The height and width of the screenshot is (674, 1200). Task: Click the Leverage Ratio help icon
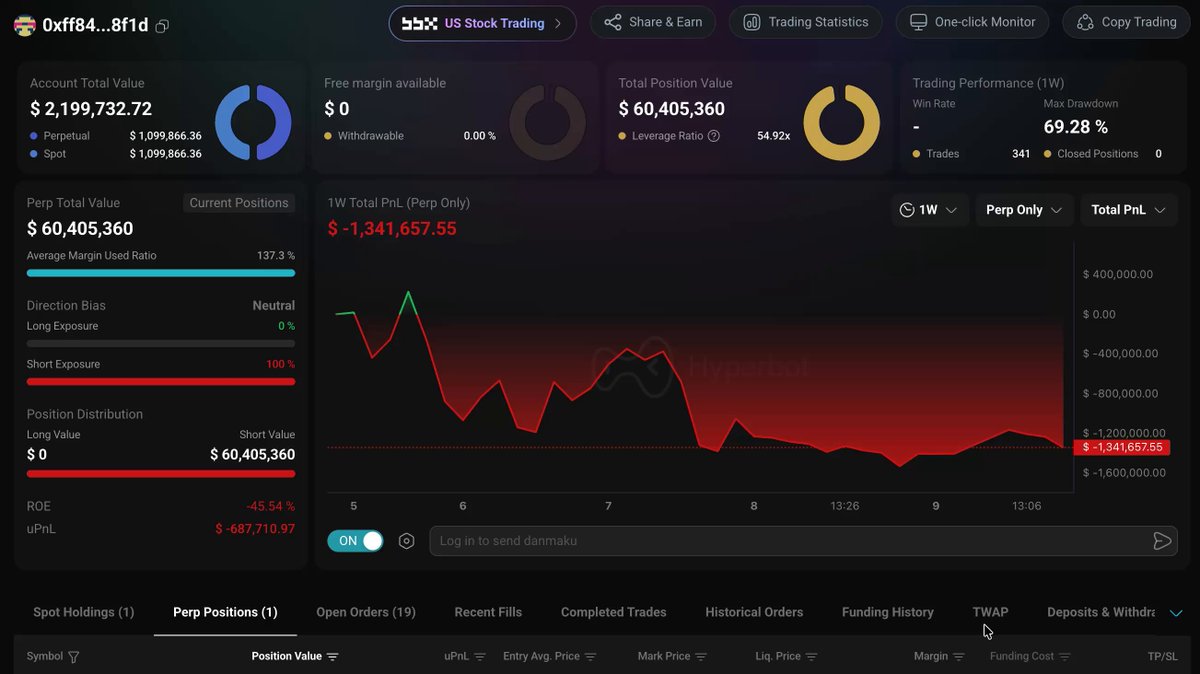(x=713, y=136)
